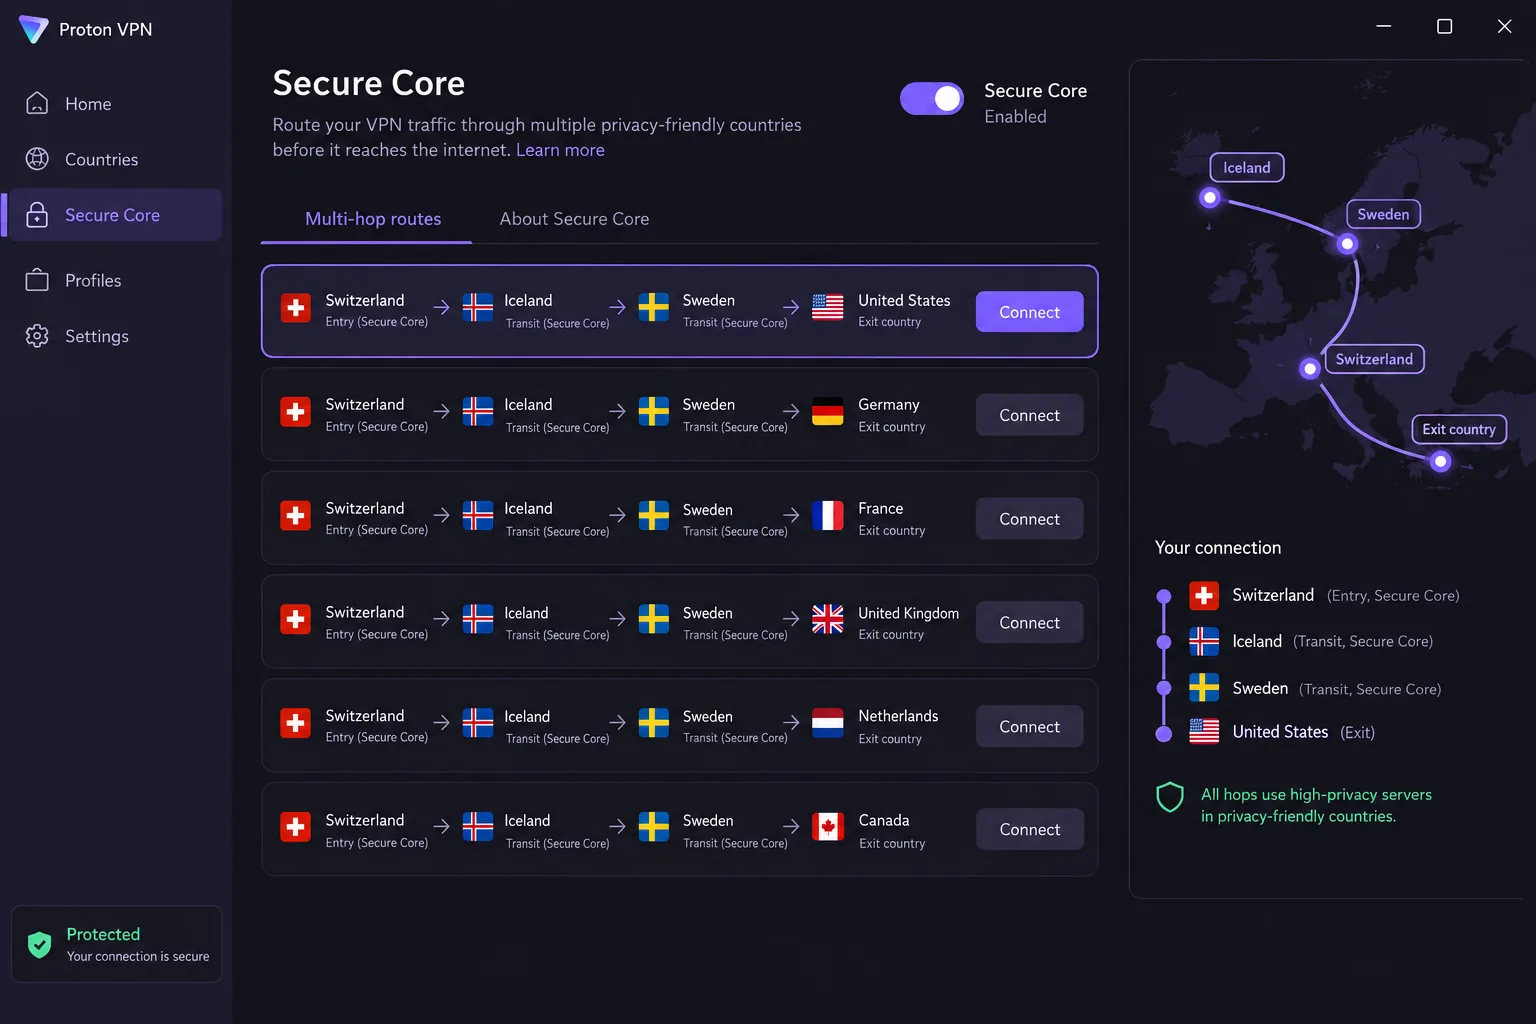This screenshot has height=1024, width=1536.
Task: Click the Iceland label on the map
Action: [x=1247, y=168]
